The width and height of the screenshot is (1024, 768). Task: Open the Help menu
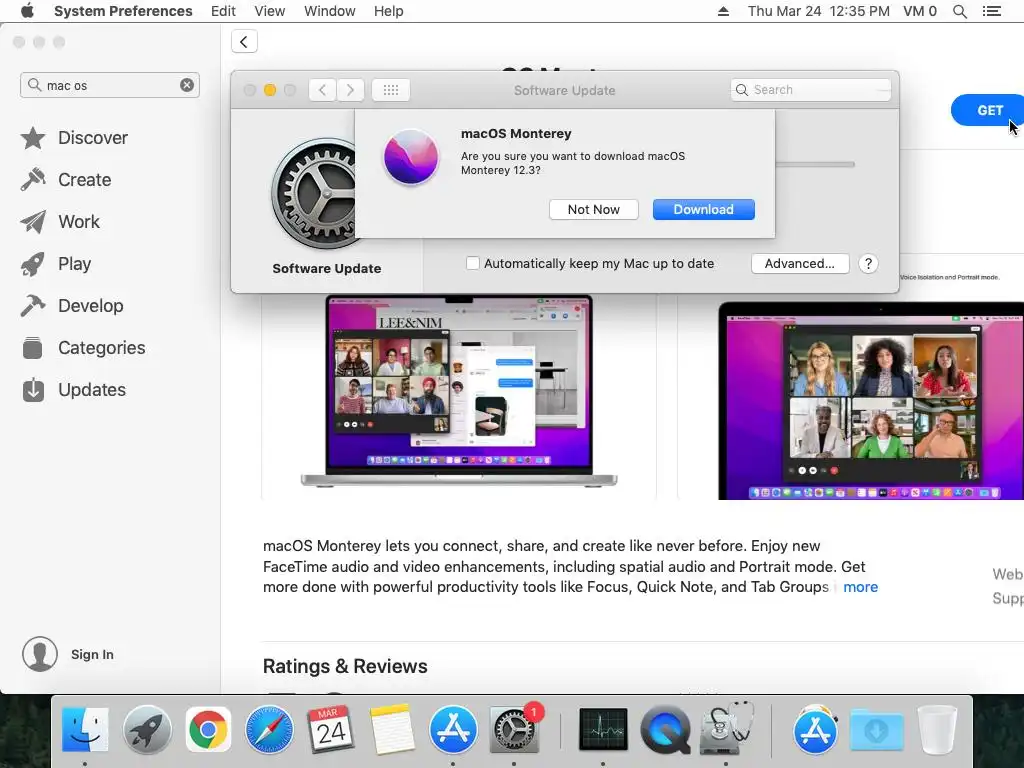389,11
